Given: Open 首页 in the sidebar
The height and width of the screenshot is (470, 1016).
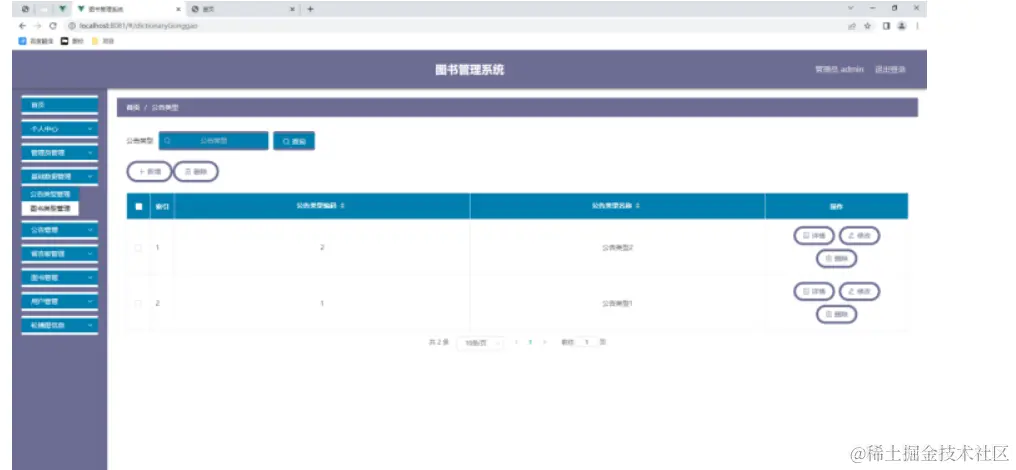Looking at the screenshot, I should coord(60,104).
